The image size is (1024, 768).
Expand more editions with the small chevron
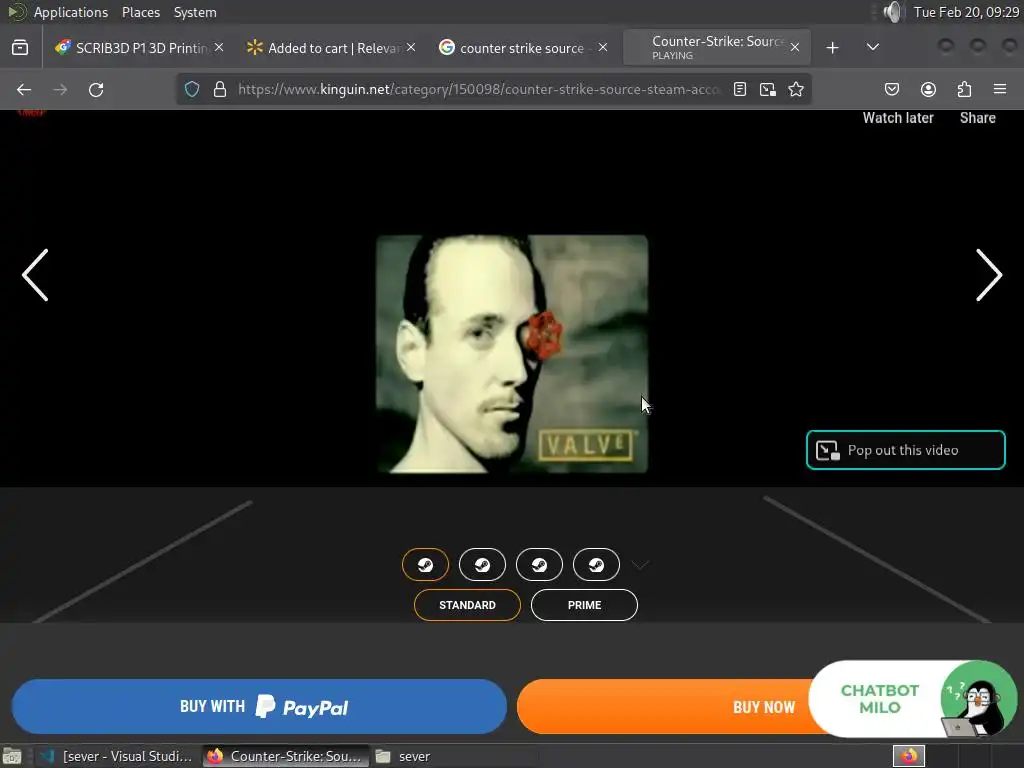[640, 564]
